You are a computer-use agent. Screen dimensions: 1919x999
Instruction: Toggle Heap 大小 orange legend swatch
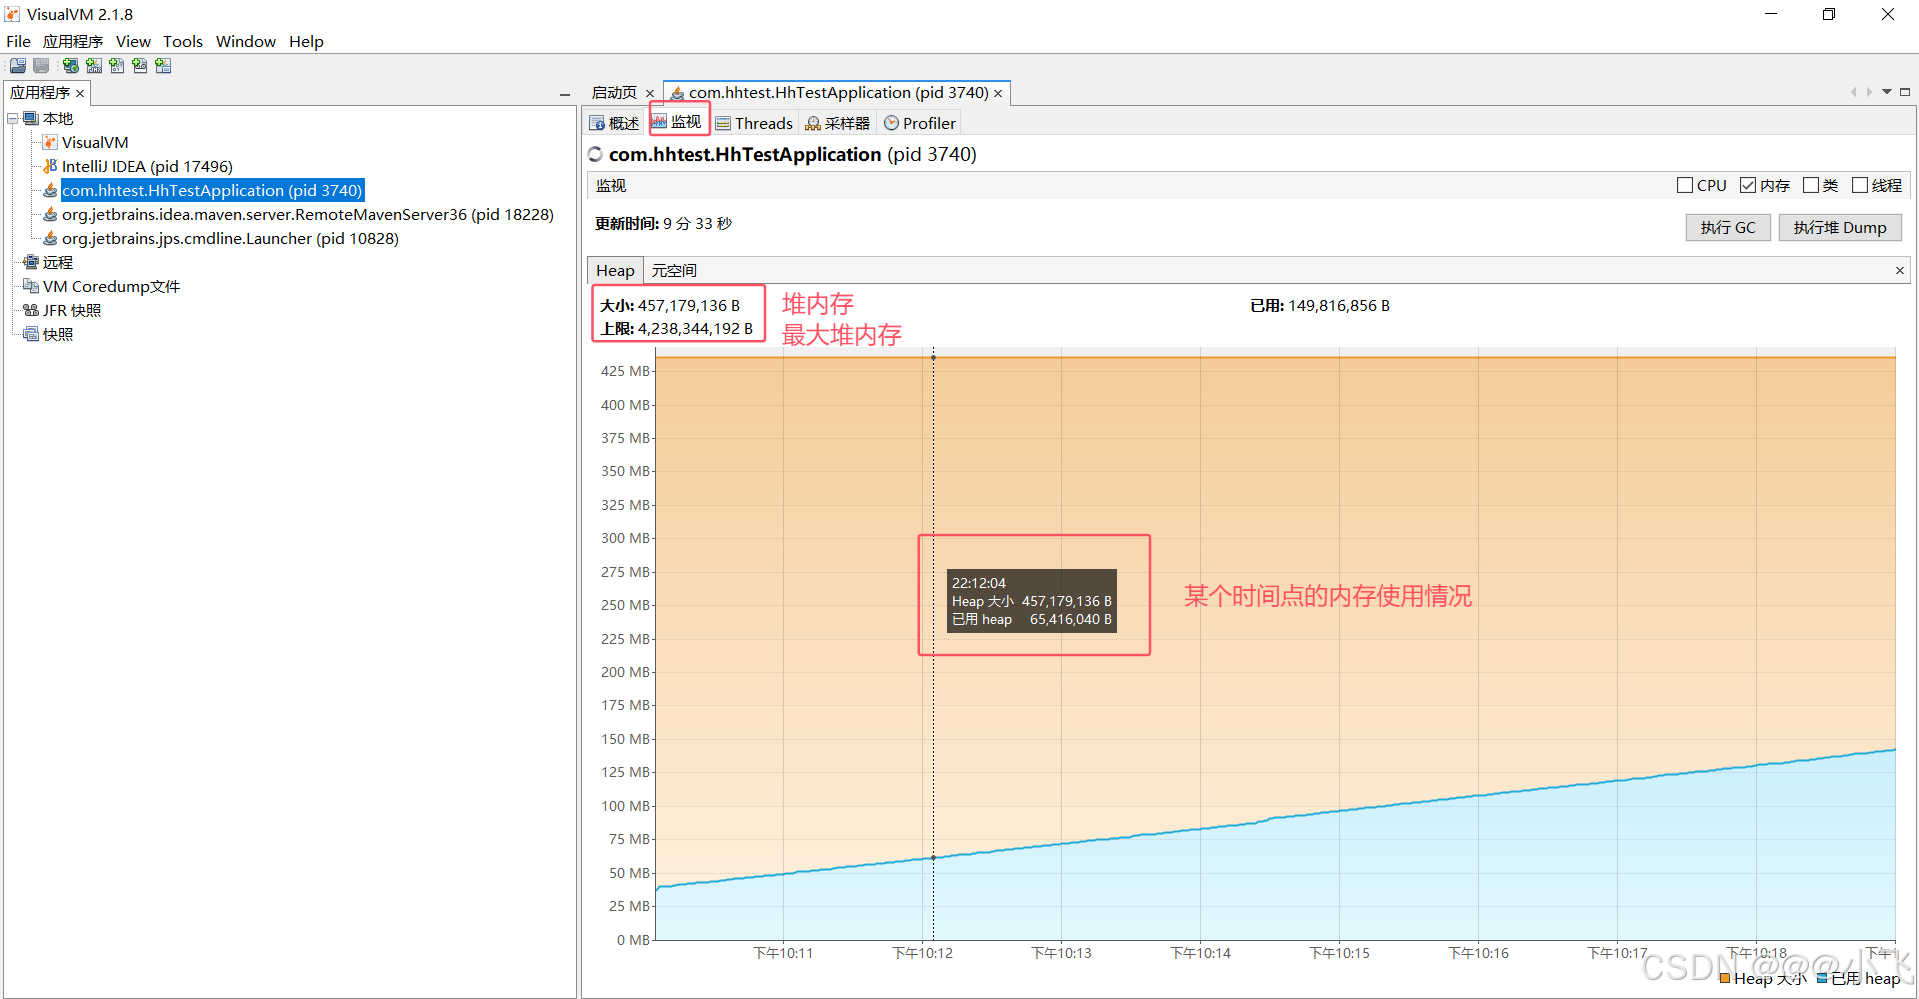[1725, 978]
